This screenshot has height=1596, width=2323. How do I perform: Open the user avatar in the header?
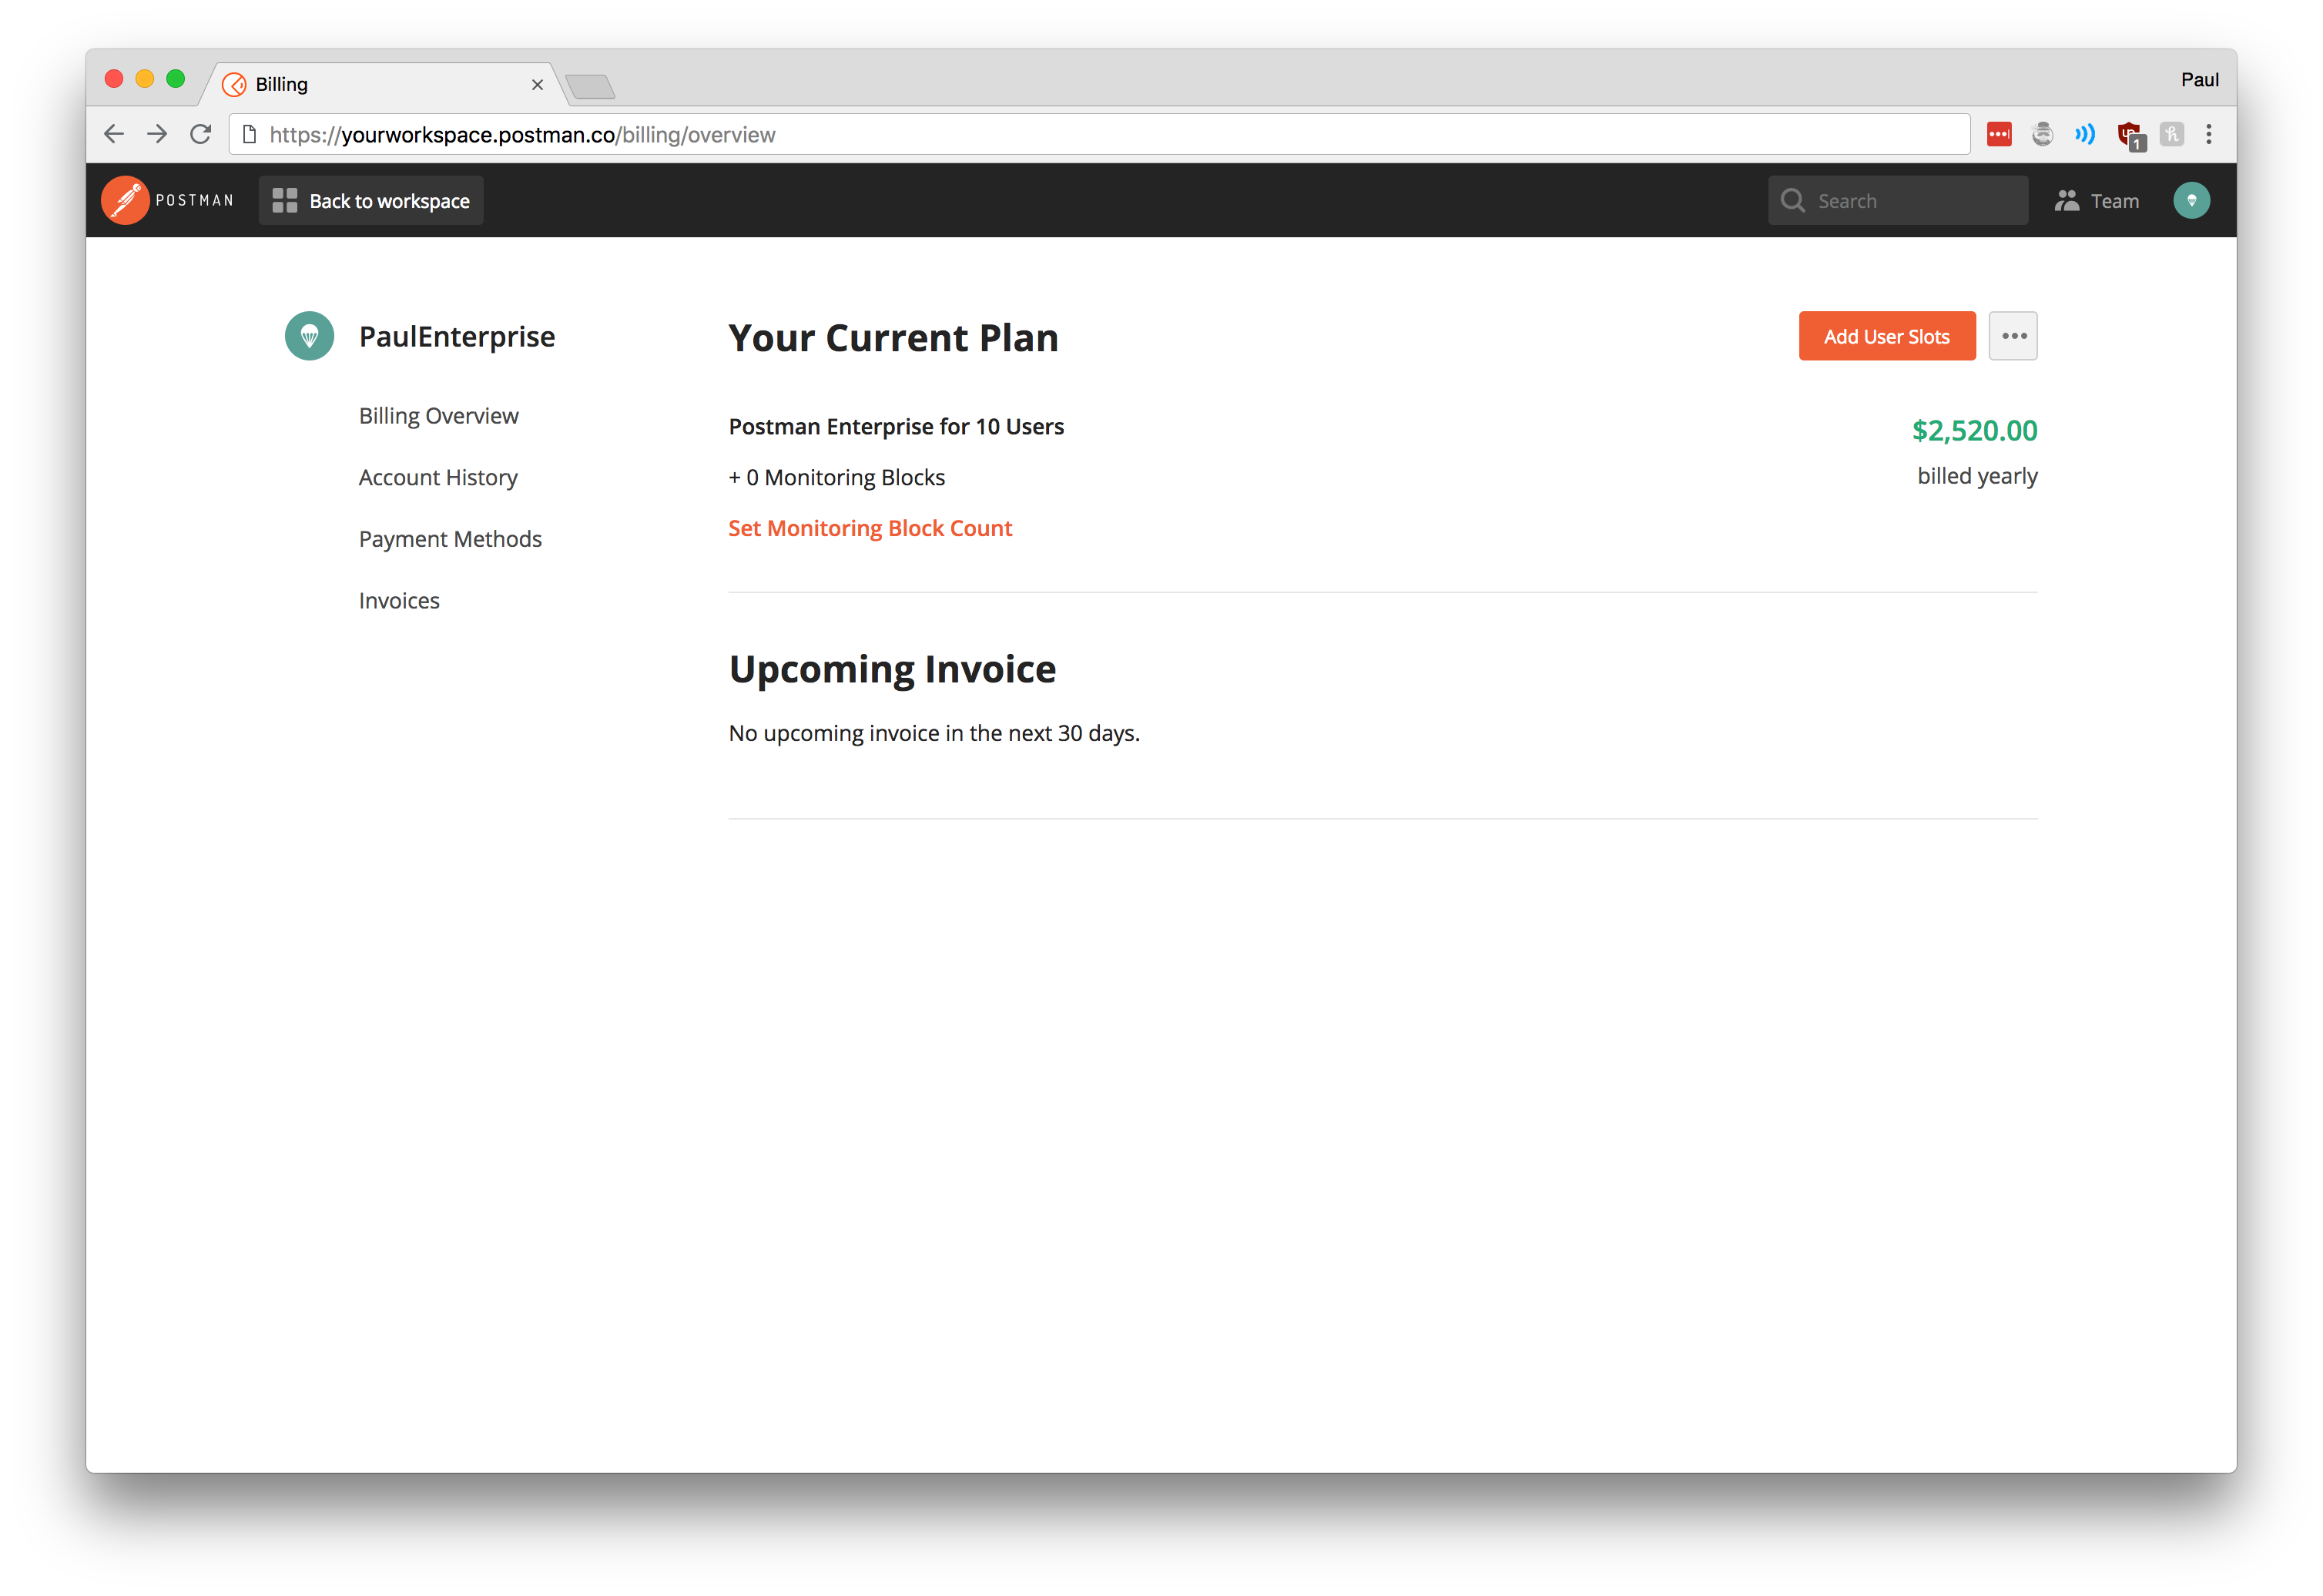tap(2191, 201)
